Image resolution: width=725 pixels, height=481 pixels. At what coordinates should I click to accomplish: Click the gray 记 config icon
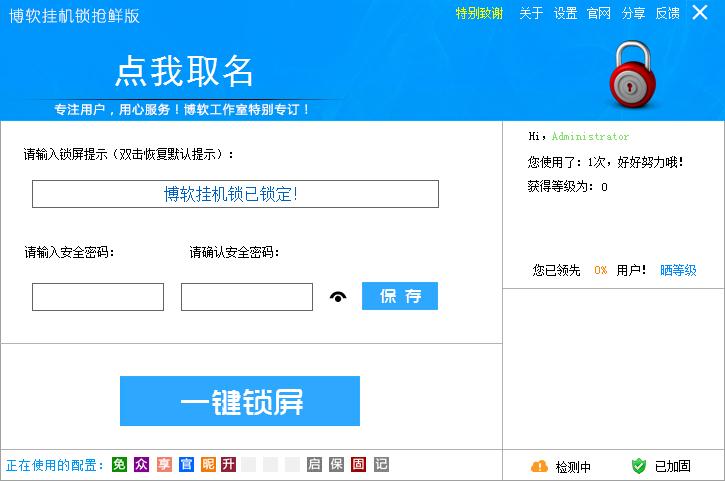381,464
